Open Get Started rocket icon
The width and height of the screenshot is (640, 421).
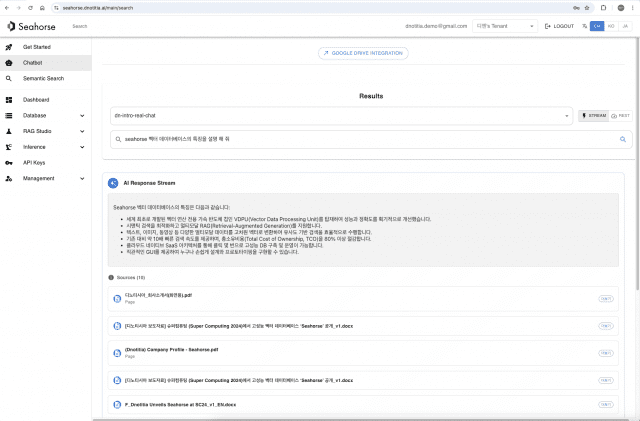tap(9, 47)
